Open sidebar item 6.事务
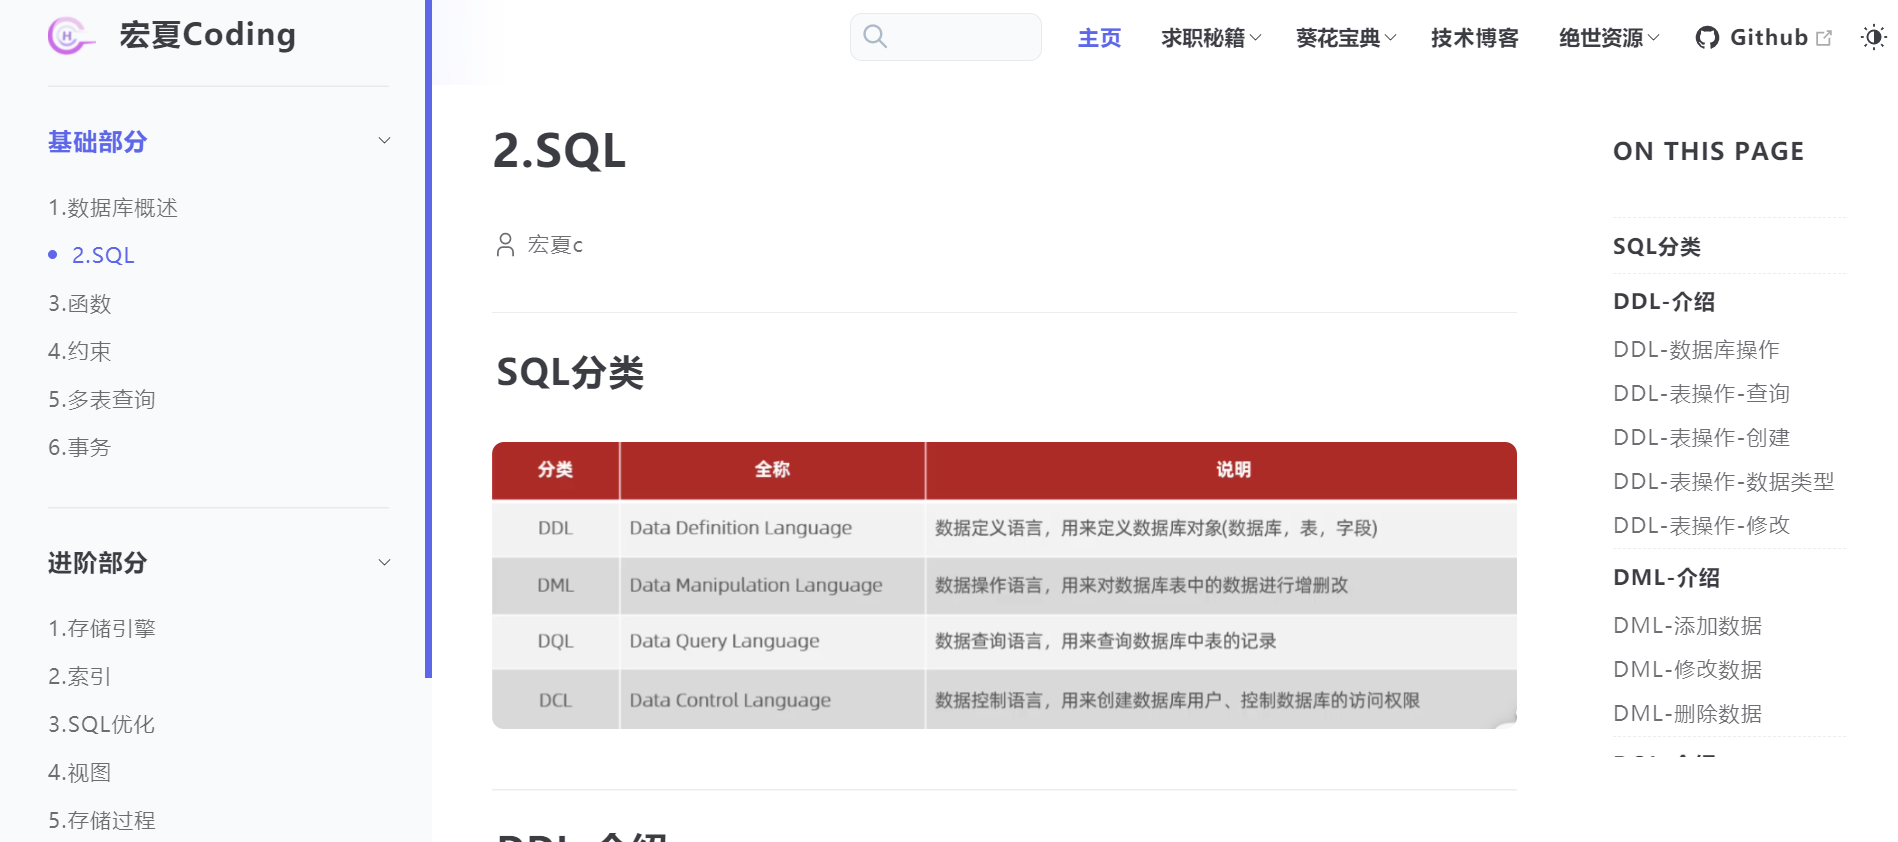This screenshot has height=842, width=1898. [80, 448]
